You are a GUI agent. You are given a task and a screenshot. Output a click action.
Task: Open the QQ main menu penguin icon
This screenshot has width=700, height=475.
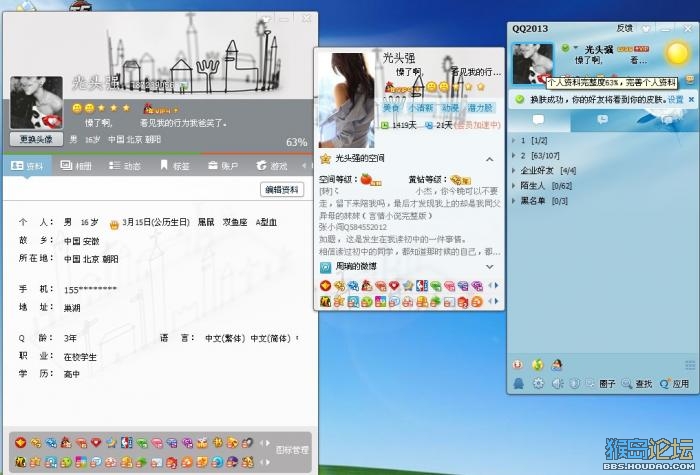518,383
